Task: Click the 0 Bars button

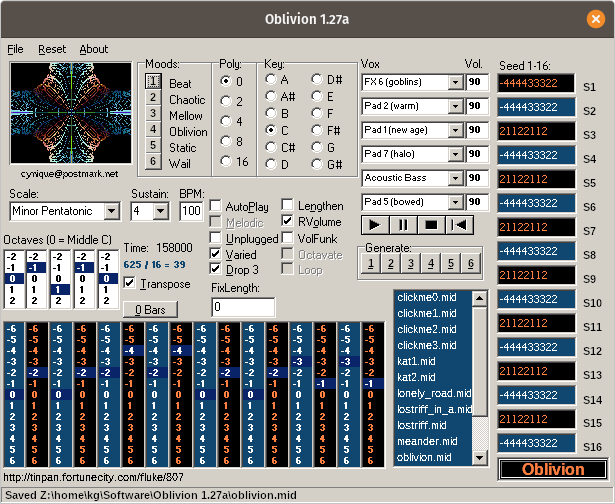Action: pyautogui.click(x=151, y=310)
